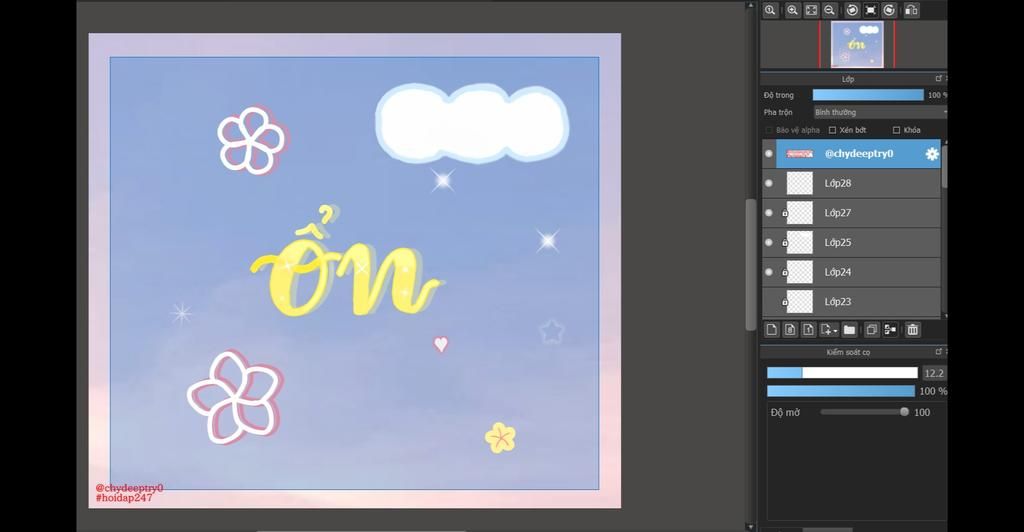The image size is (1024, 532).
Task: Select layer Lớp28
Action: pyautogui.click(x=852, y=183)
